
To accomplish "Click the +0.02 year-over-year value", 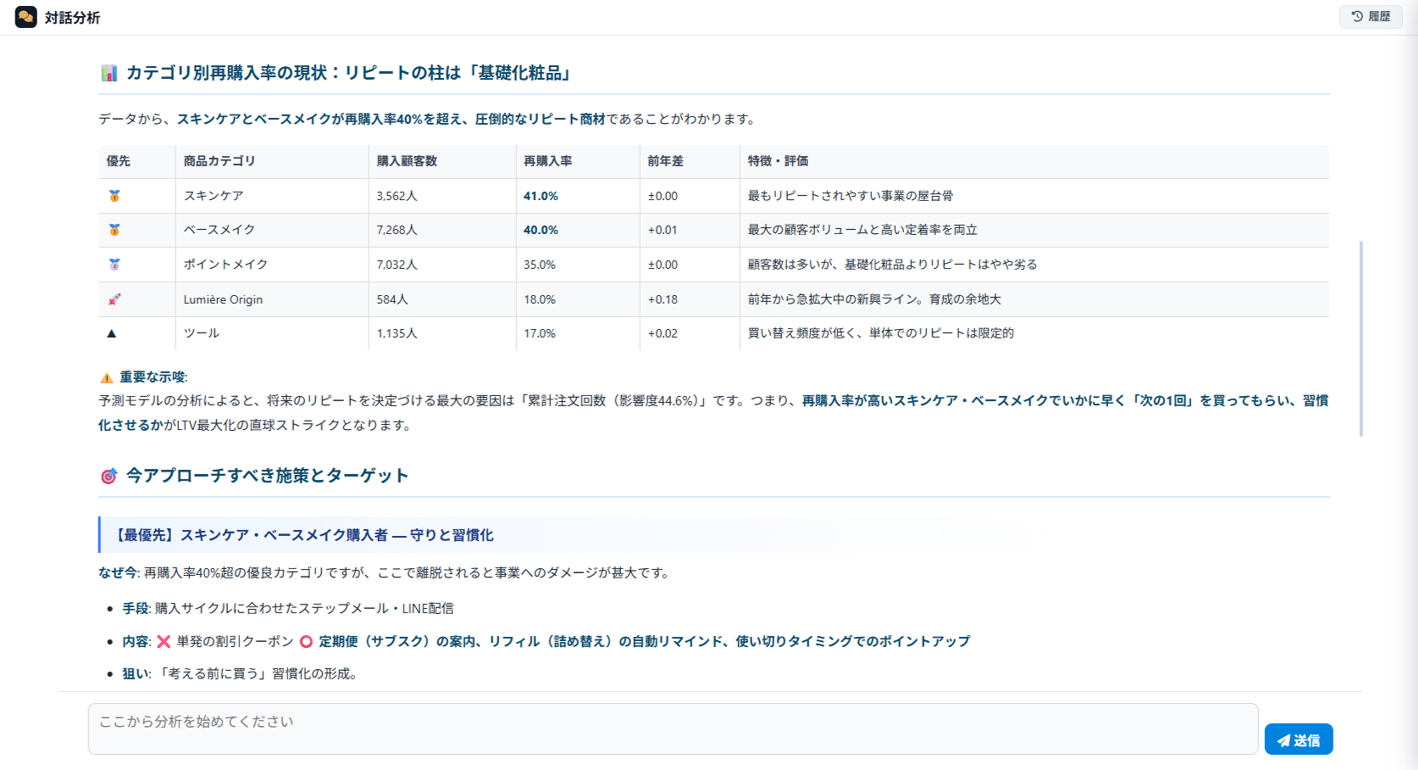I will (x=663, y=333).
